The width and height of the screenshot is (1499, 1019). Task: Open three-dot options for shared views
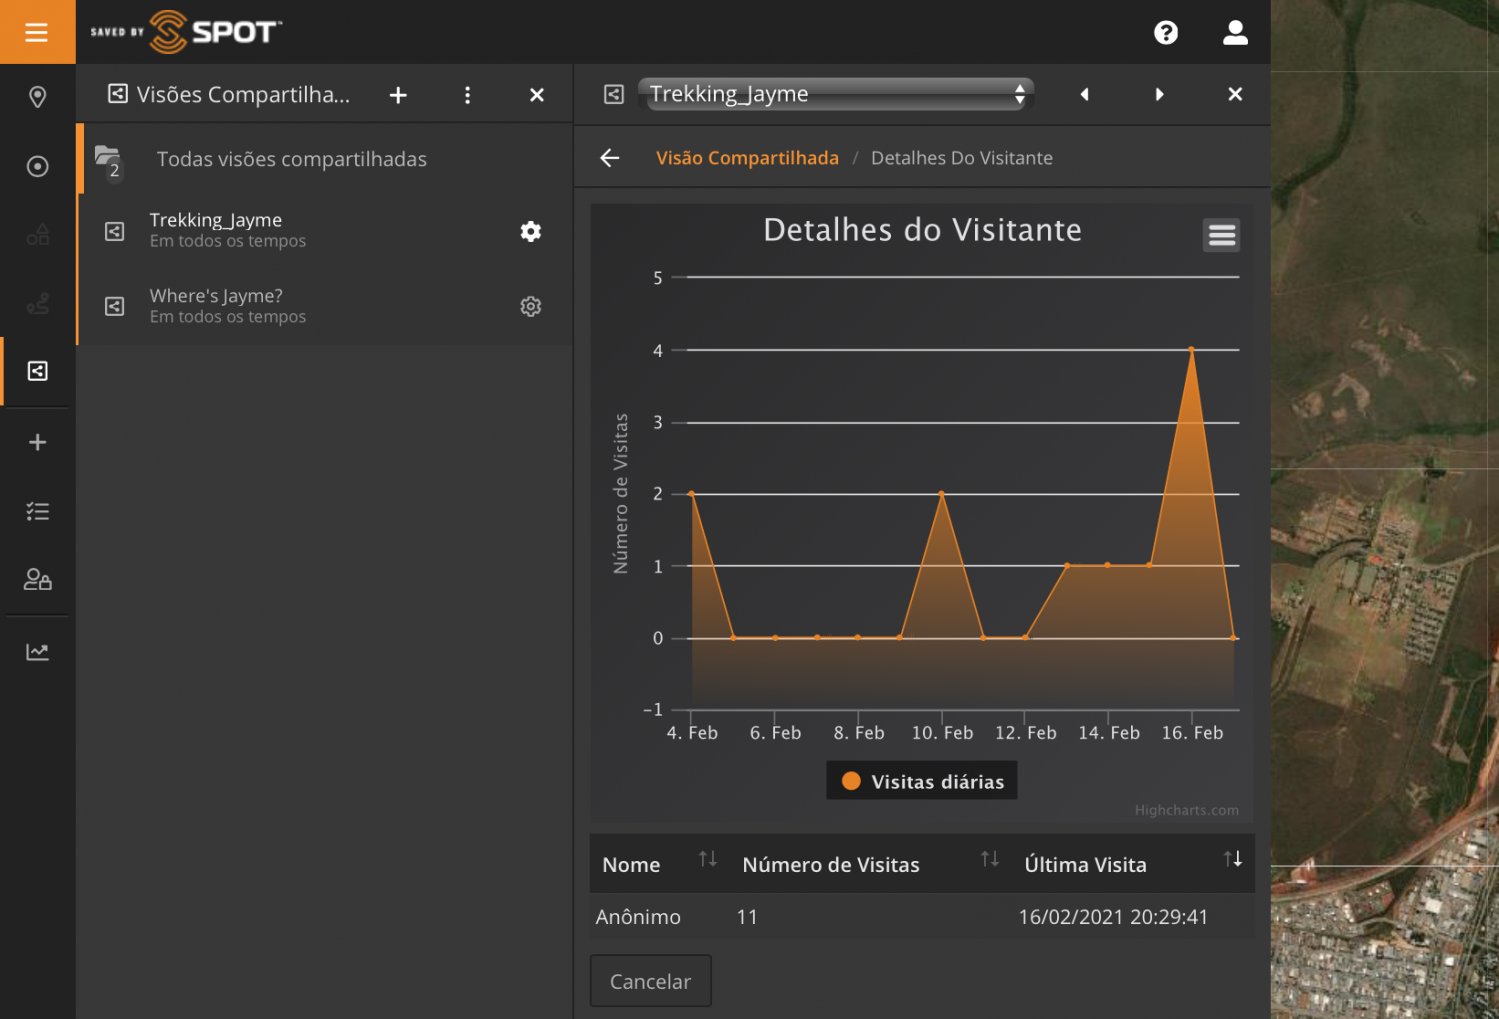point(467,95)
